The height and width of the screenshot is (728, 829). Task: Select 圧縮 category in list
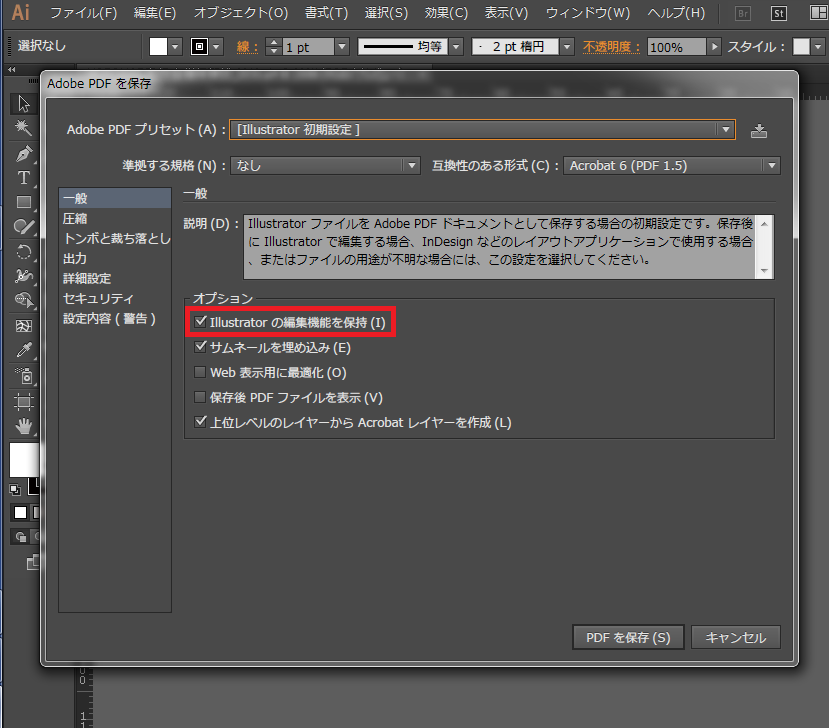click(x=115, y=218)
